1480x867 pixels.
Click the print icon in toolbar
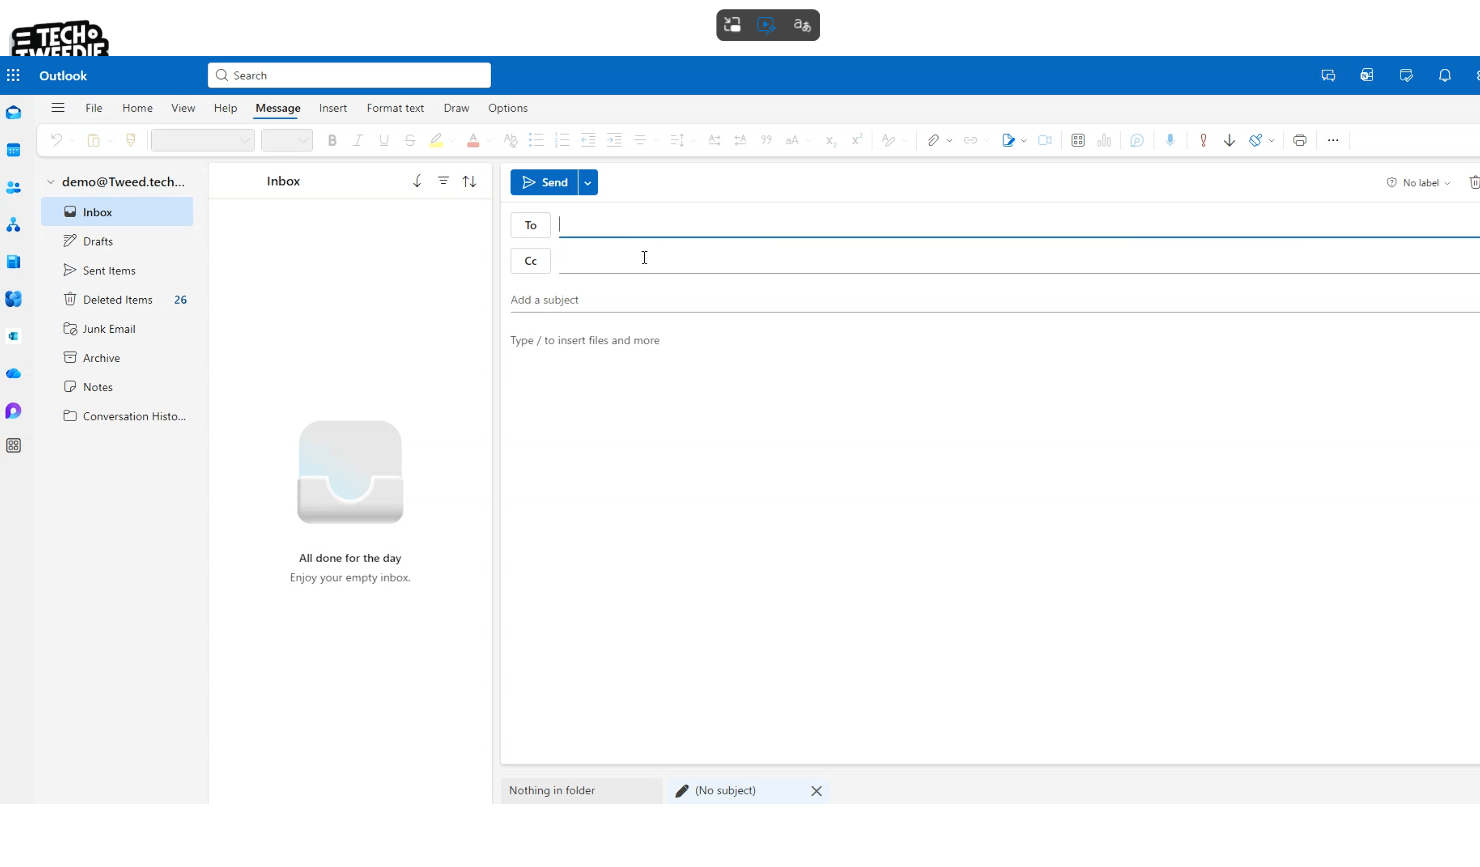pos(1299,141)
